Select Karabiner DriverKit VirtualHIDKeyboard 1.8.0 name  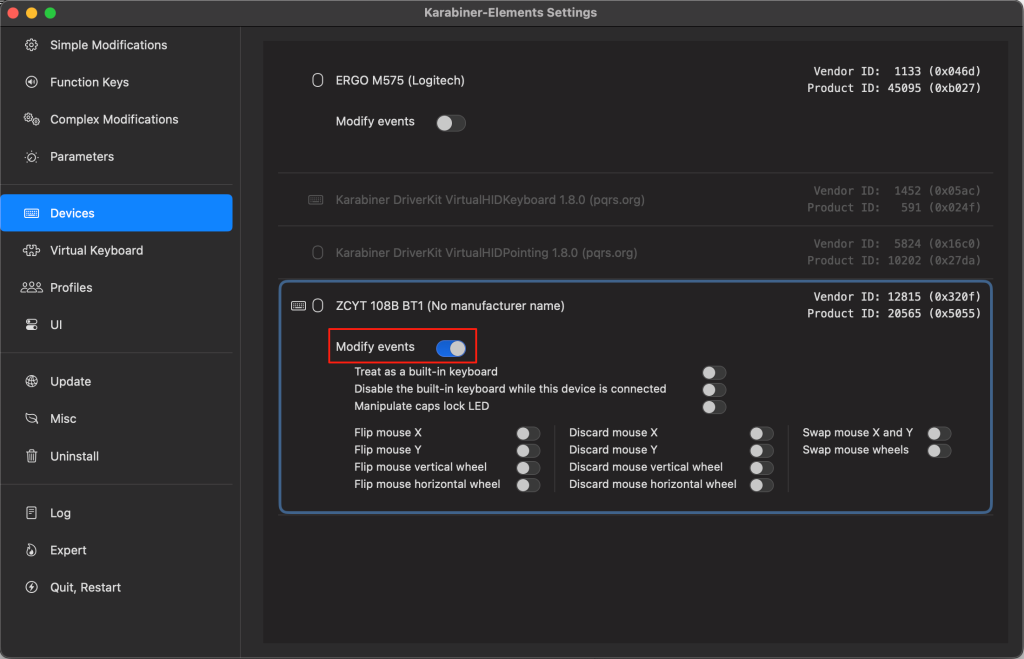coord(490,200)
